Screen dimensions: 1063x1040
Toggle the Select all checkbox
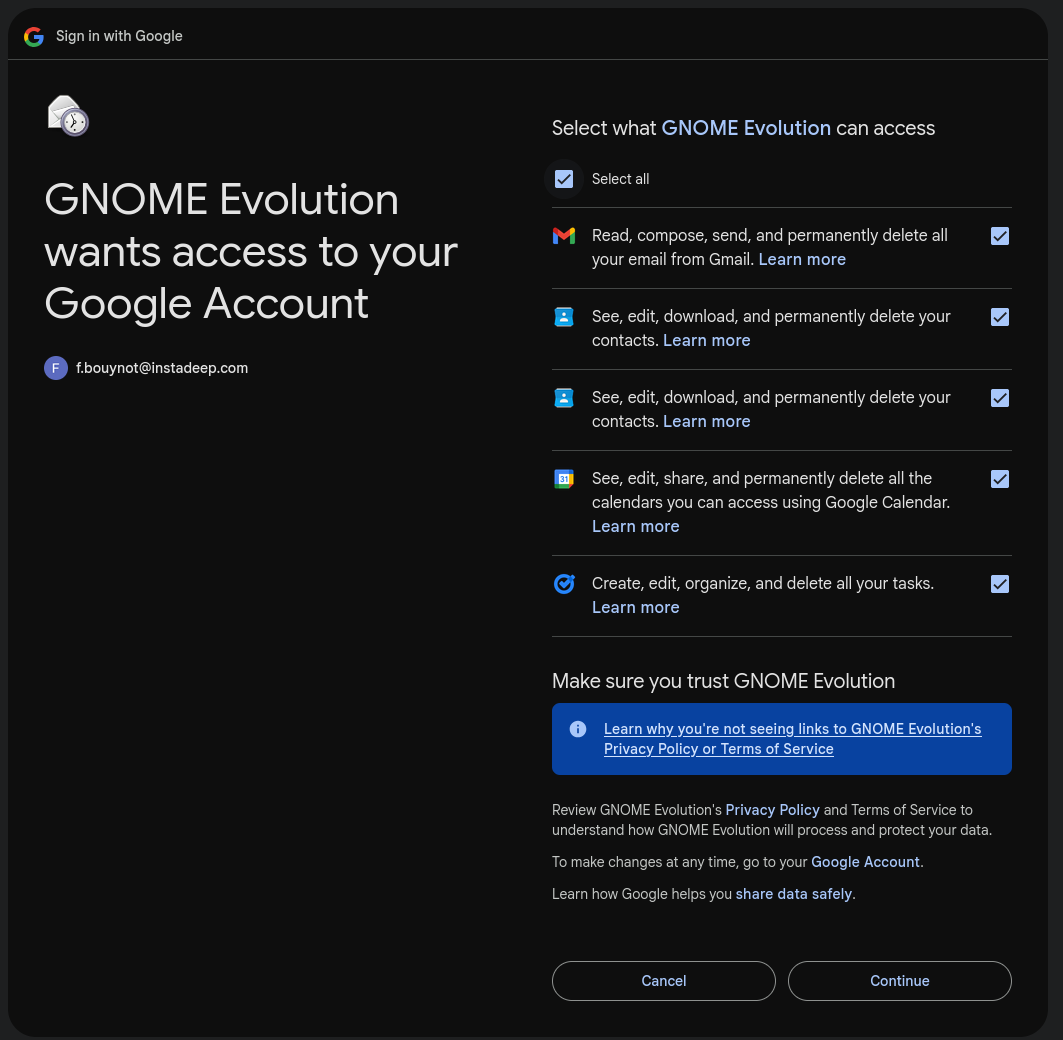tap(564, 179)
